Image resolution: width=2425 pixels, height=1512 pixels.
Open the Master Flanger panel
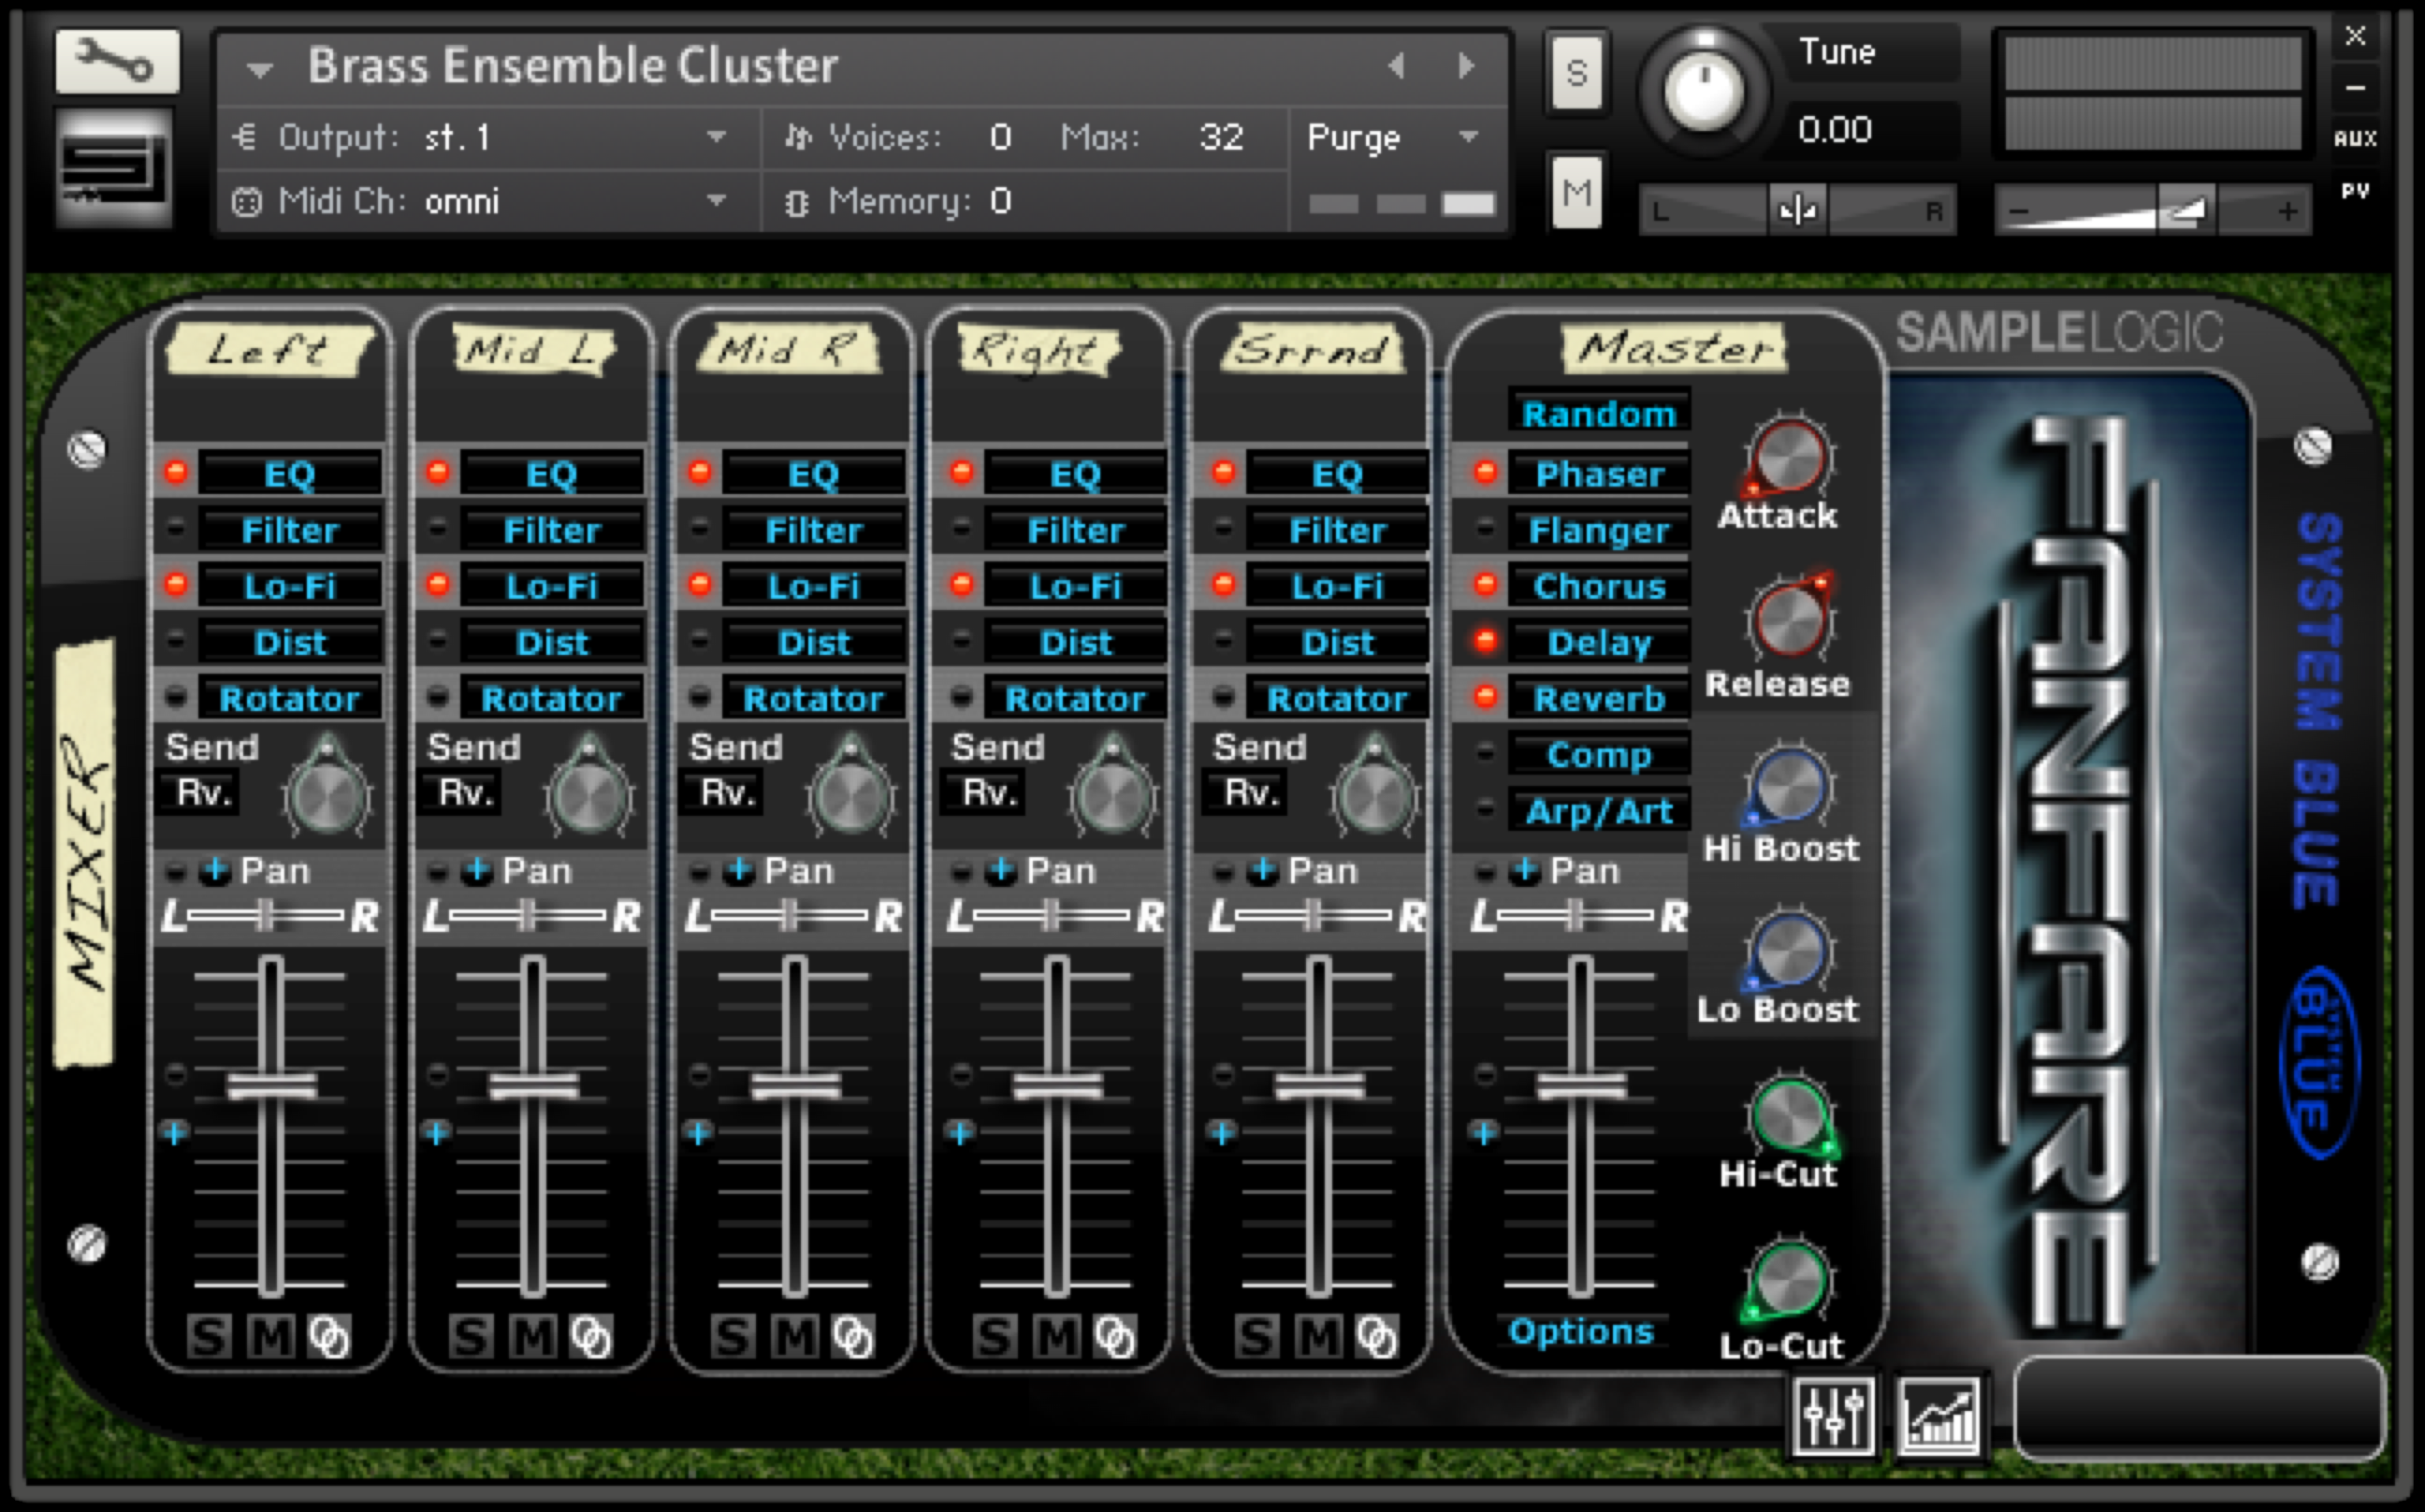(1600, 530)
